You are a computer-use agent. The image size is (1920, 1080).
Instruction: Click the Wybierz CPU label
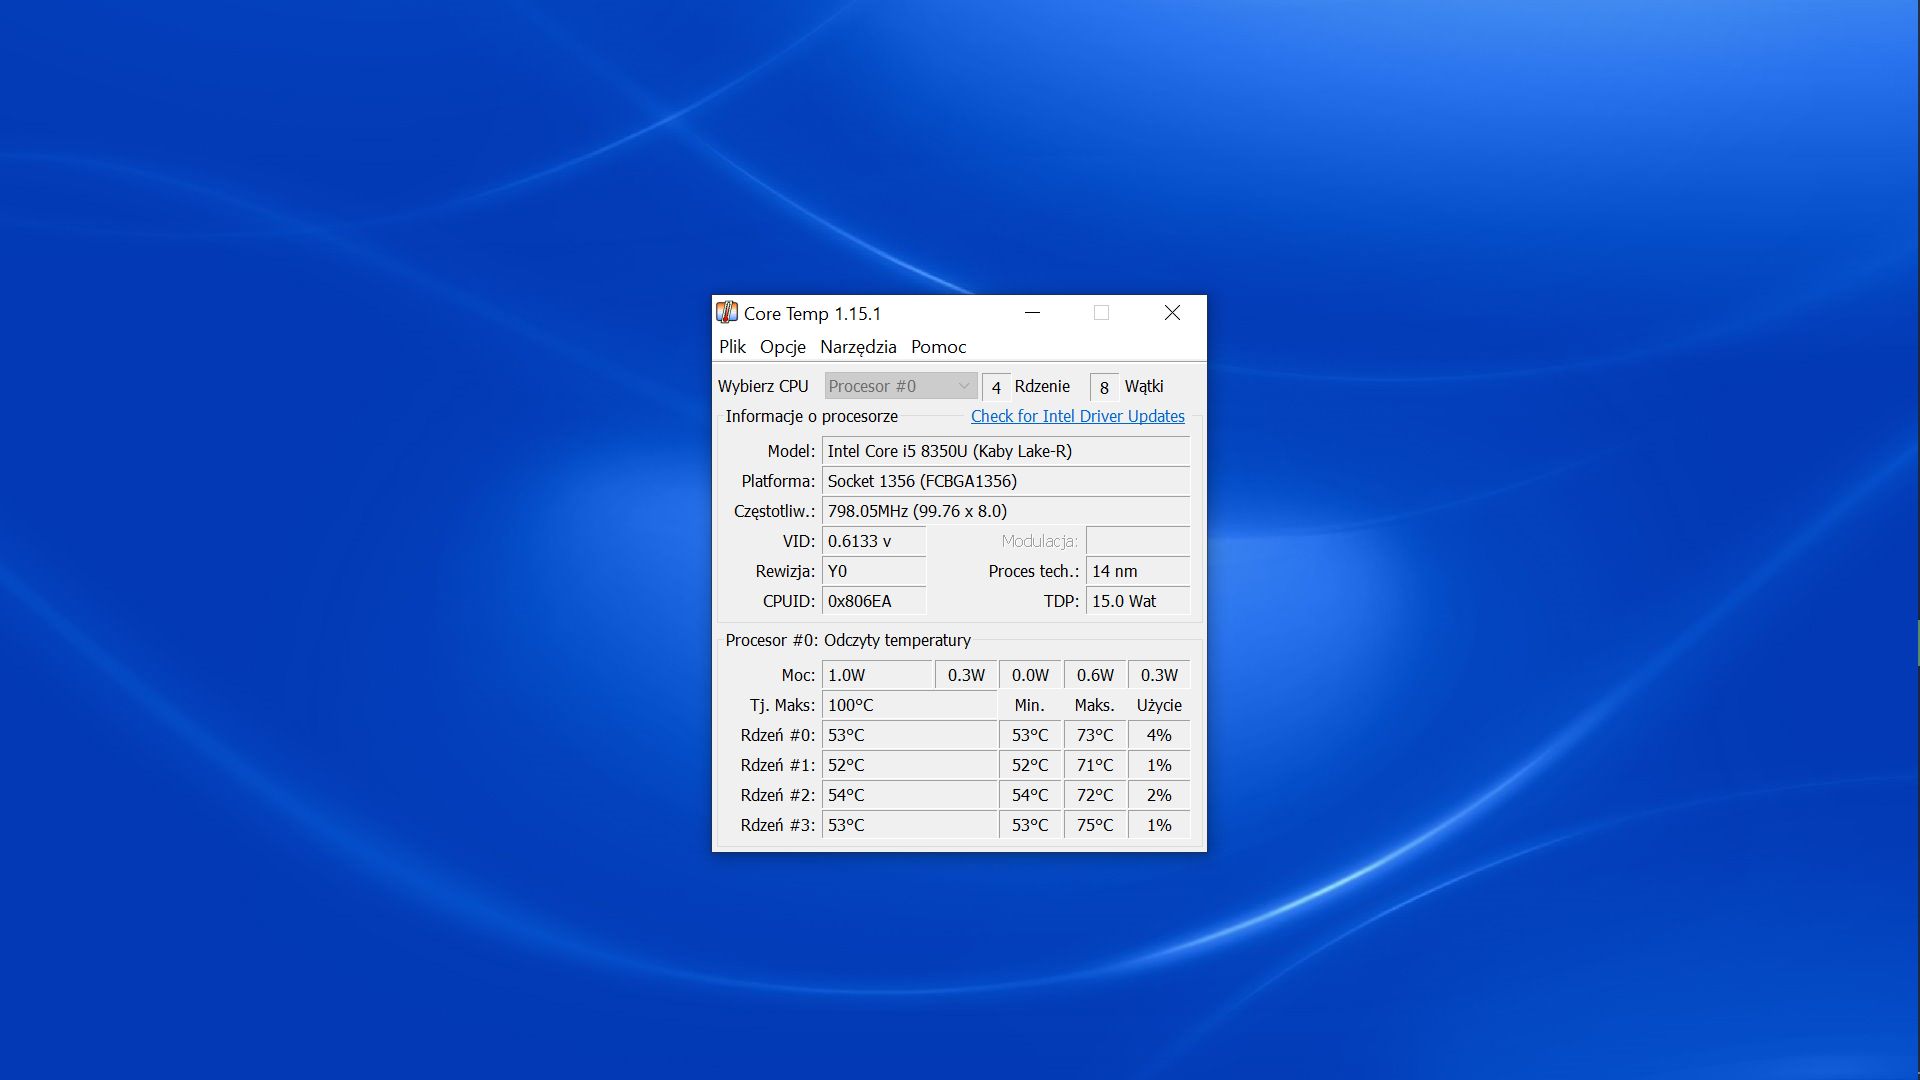(x=763, y=386)
